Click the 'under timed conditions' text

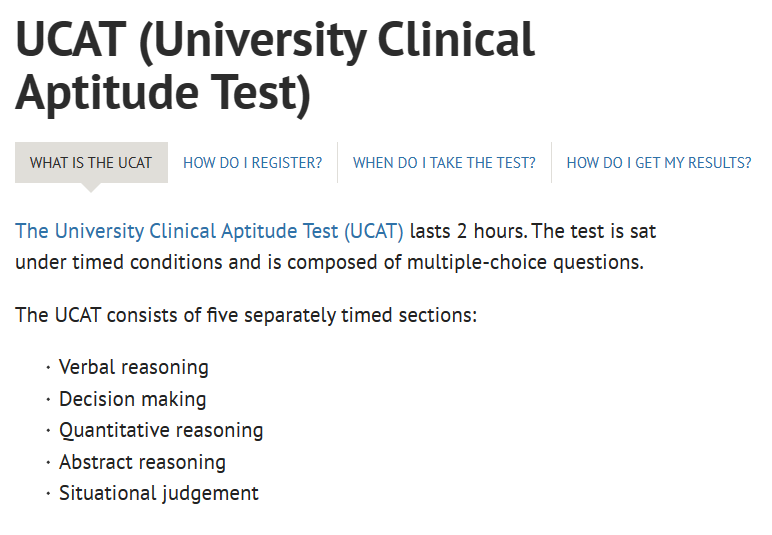point(119,262)
